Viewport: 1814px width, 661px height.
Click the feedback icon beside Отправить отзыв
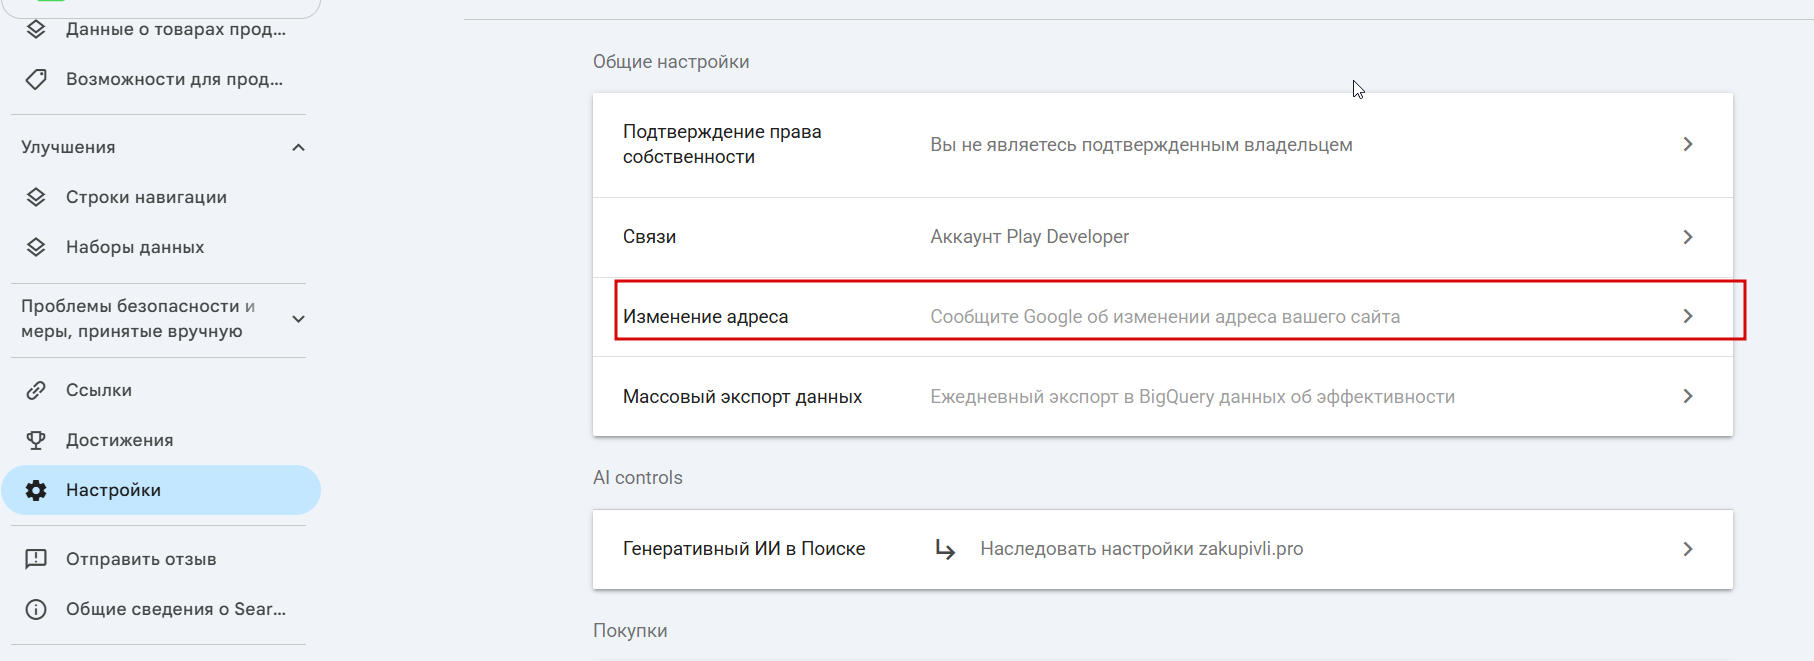click(36, 559)
